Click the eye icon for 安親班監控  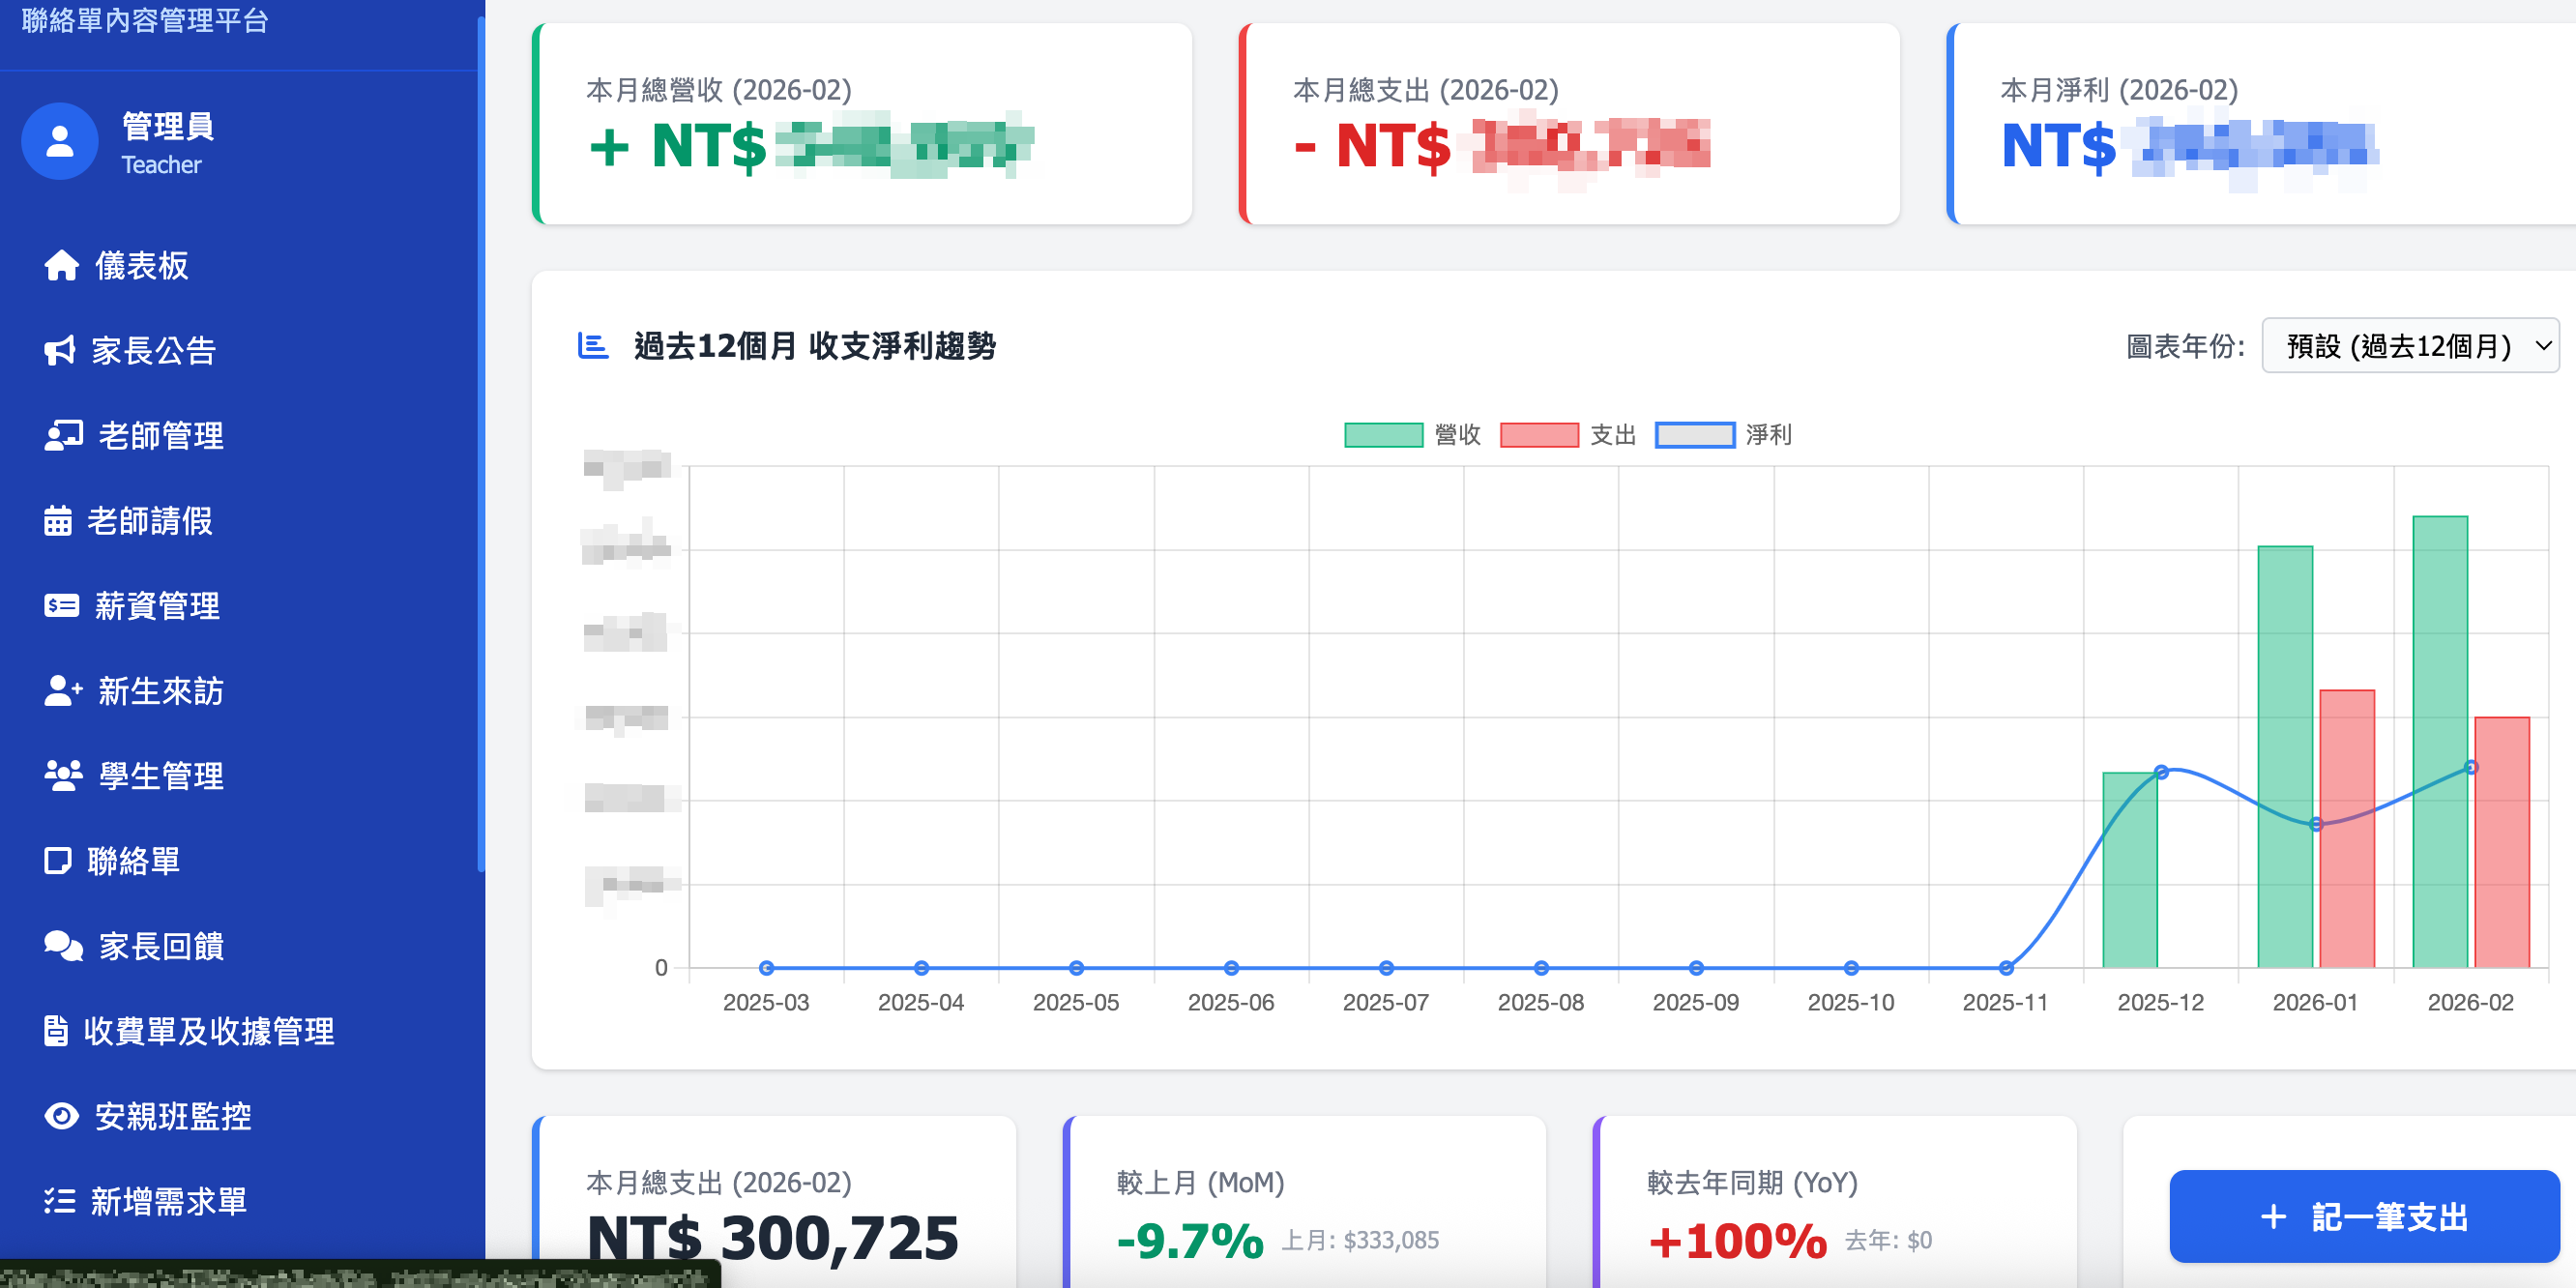coord(61,1116)
